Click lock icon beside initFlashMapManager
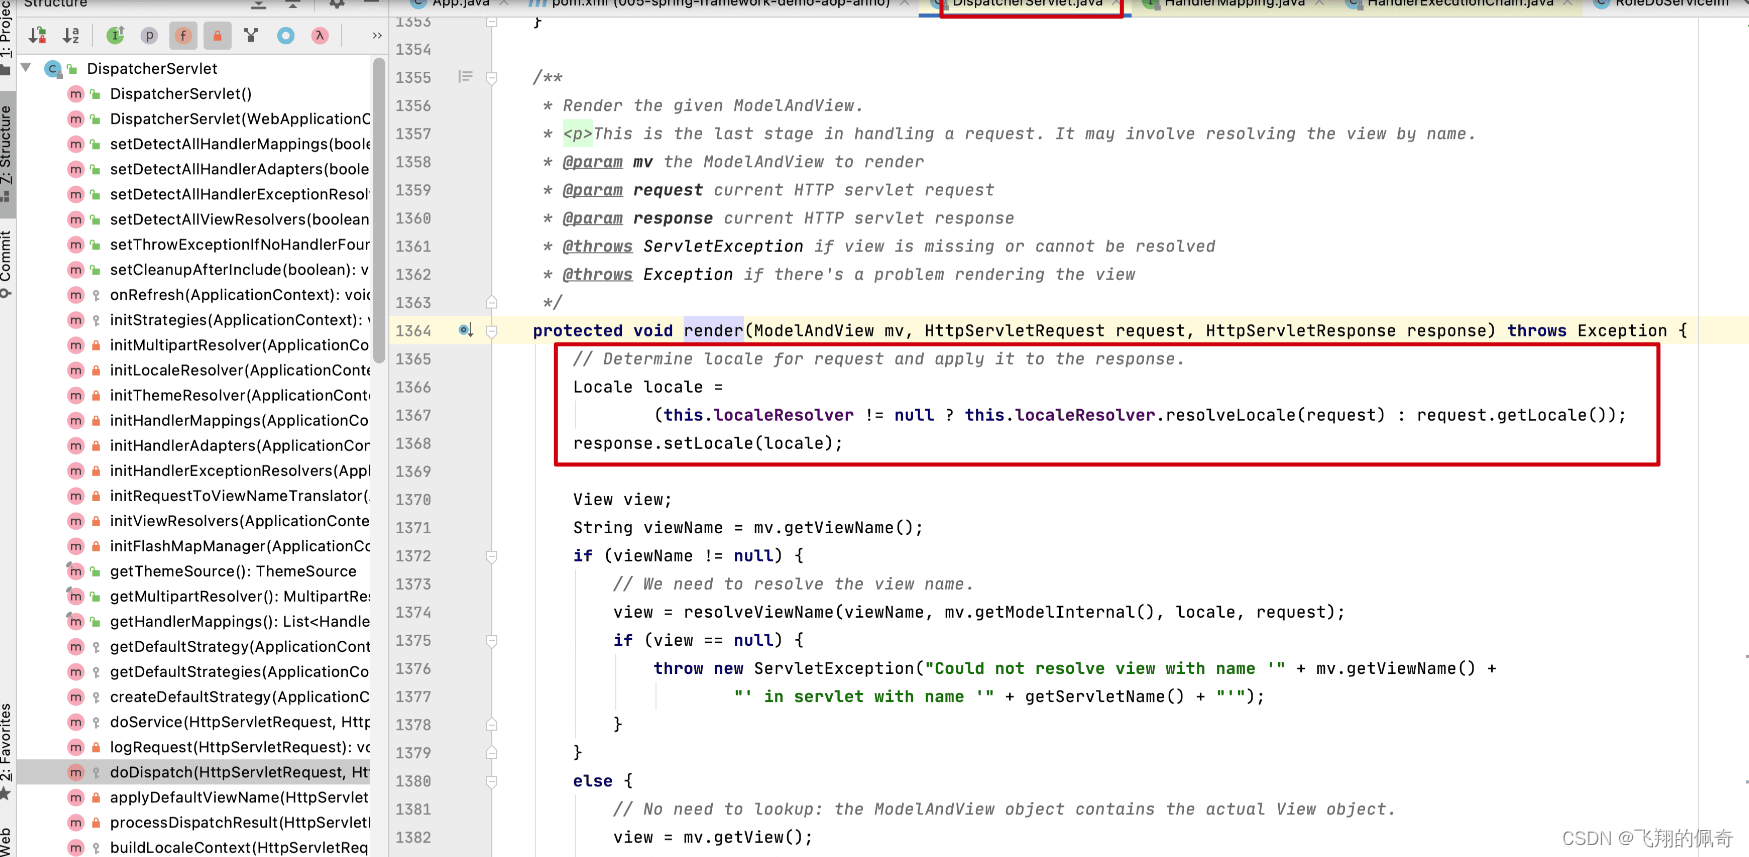The width and height of the screenshot is (1749, 857). pyautogui.click(x=96, y=546)
